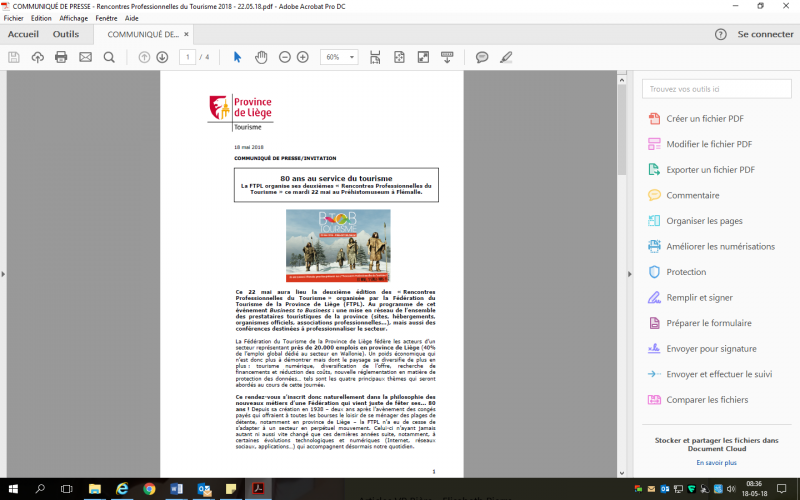This screenshot has height=500, width=800.
Task: Expand the left navigation pane arrow
Action: click(x=3, y=274)
